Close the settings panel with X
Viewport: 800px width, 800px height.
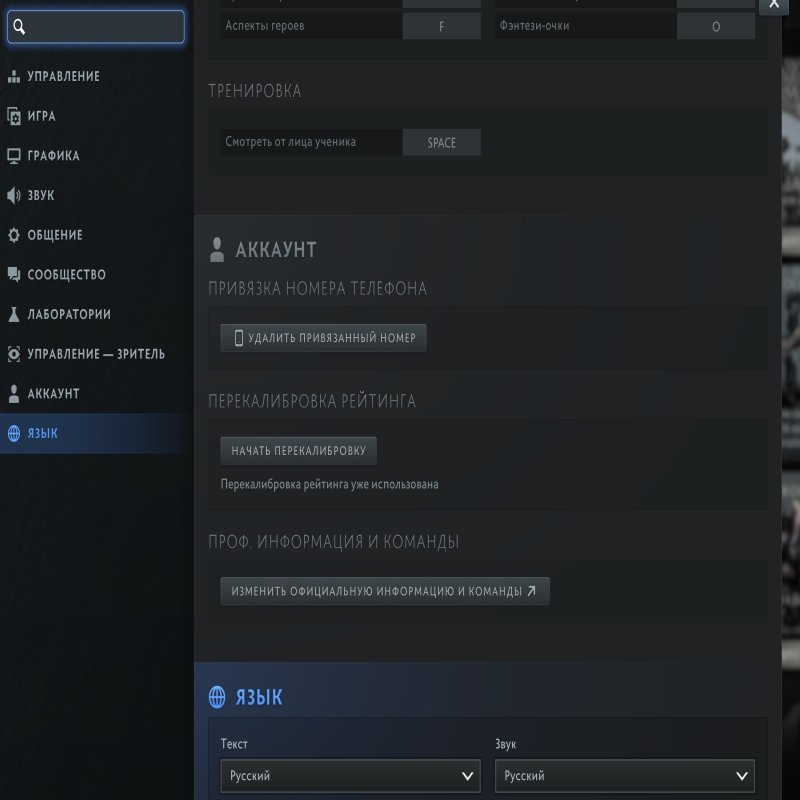(x=773, y=5)
